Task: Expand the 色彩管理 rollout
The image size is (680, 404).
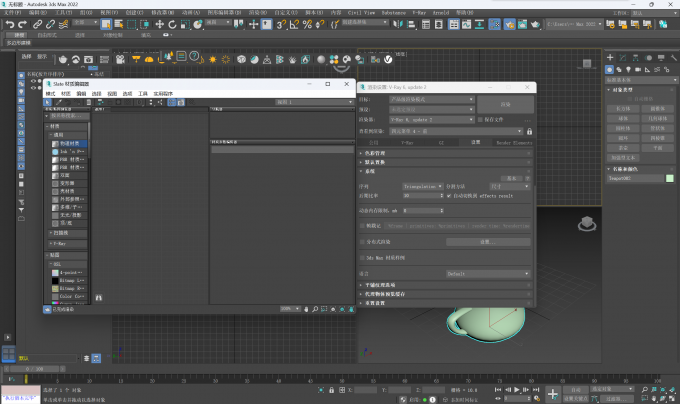Action: [446, 153]
